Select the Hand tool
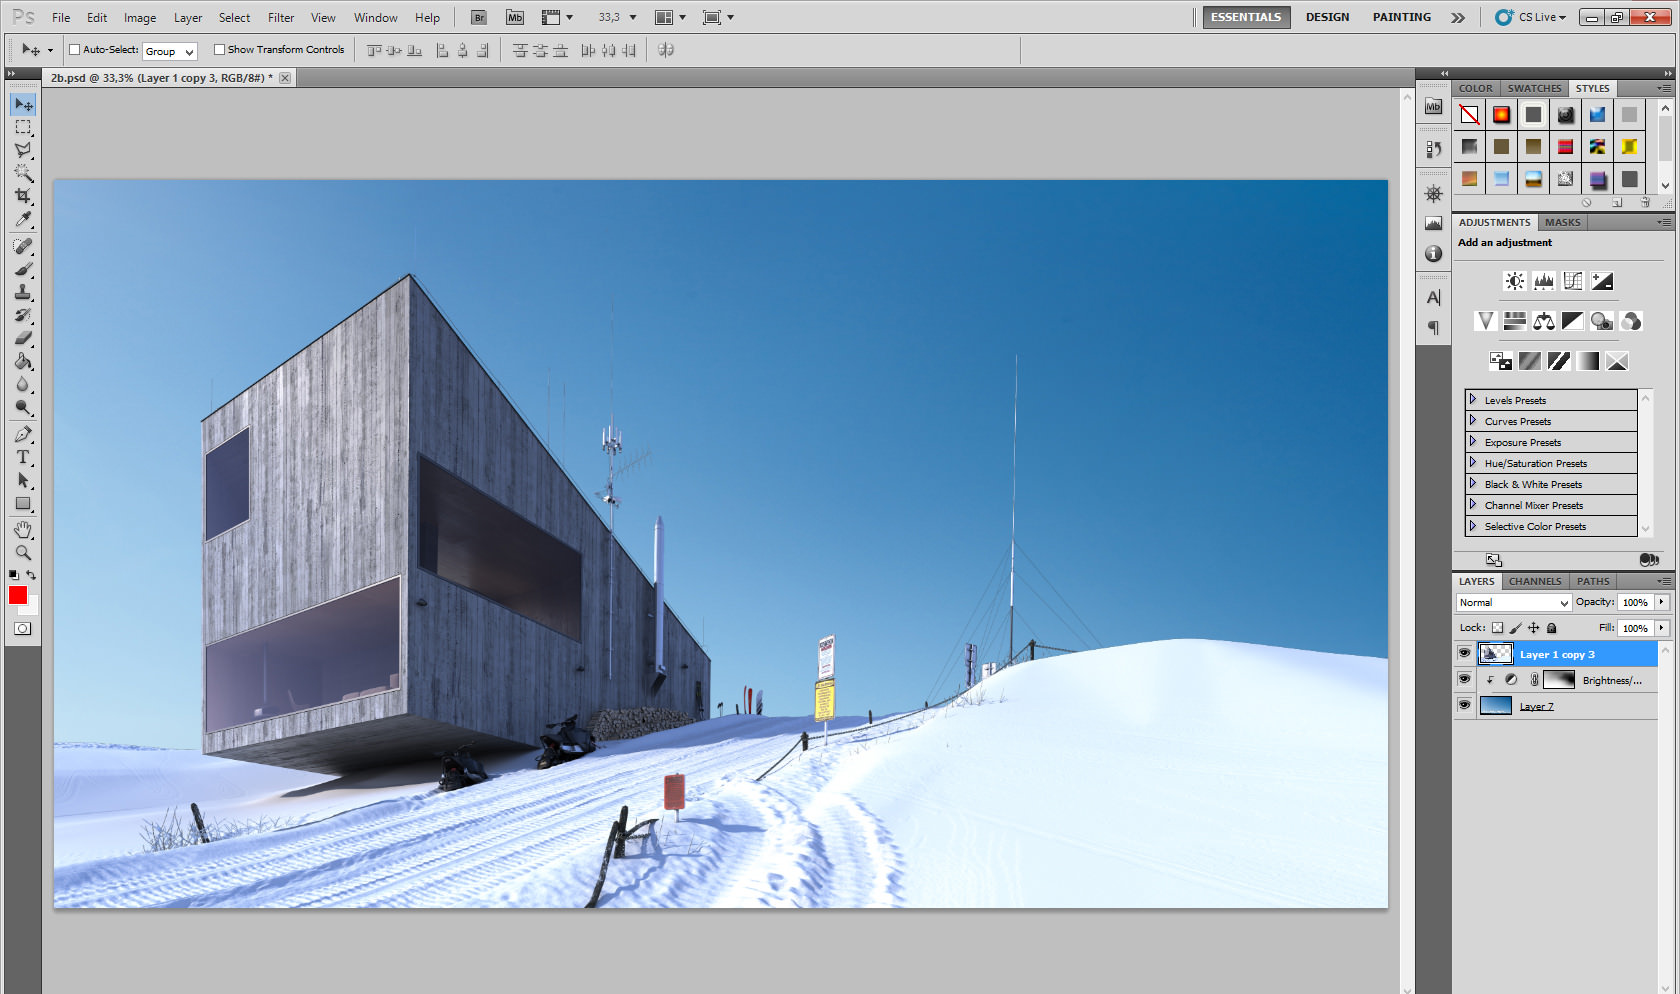The image size is (1680, 994). [x=23, y=529]
